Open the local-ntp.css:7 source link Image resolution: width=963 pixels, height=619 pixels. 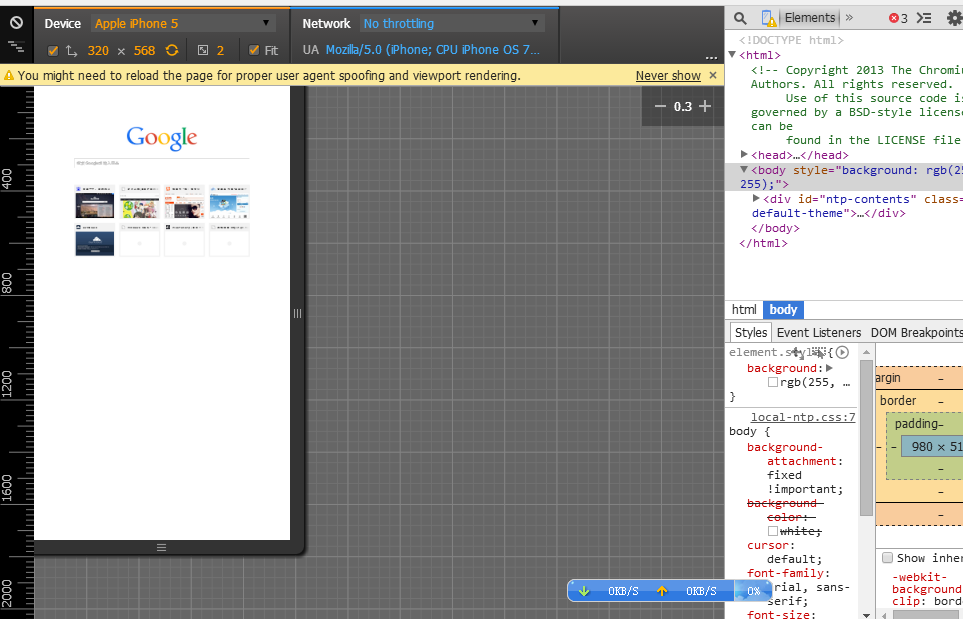pyautogui.click(x=803, y=417)
